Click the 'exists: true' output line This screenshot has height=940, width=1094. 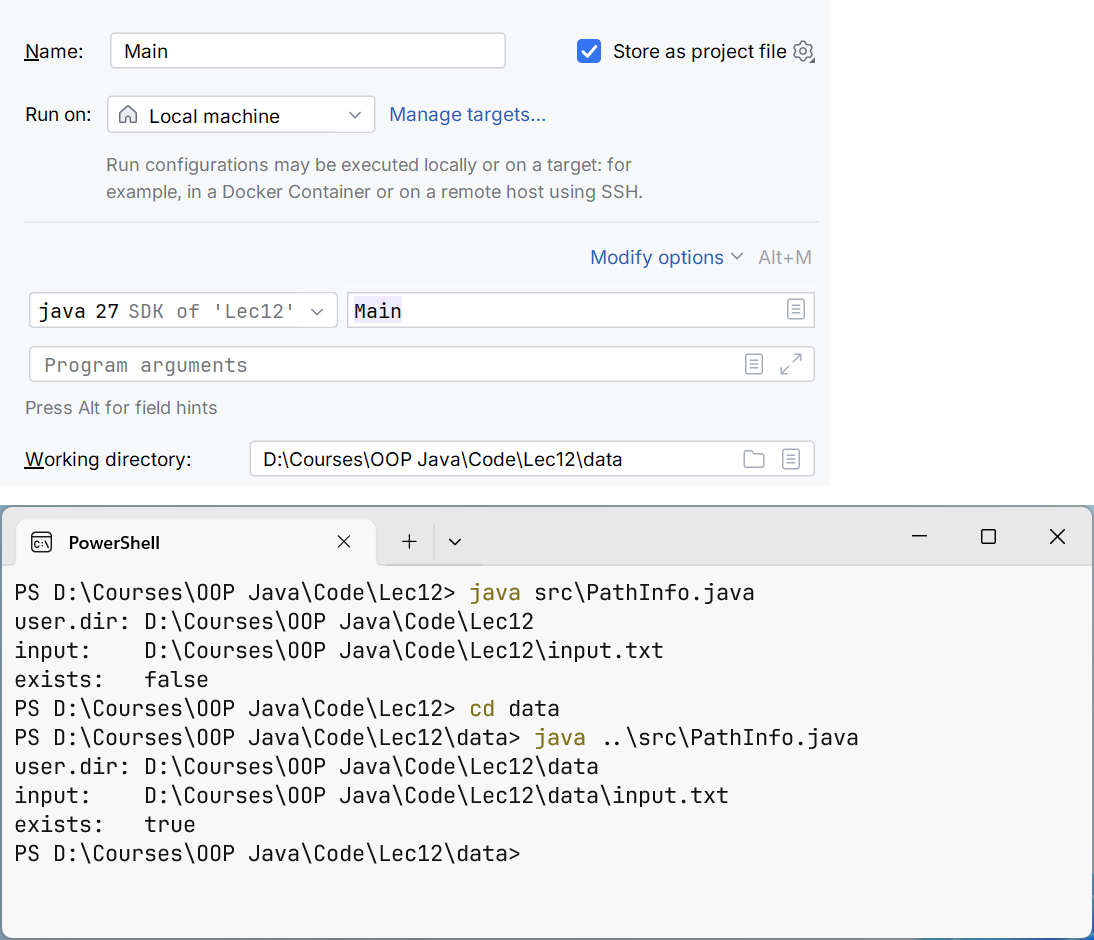pos(105,825)
